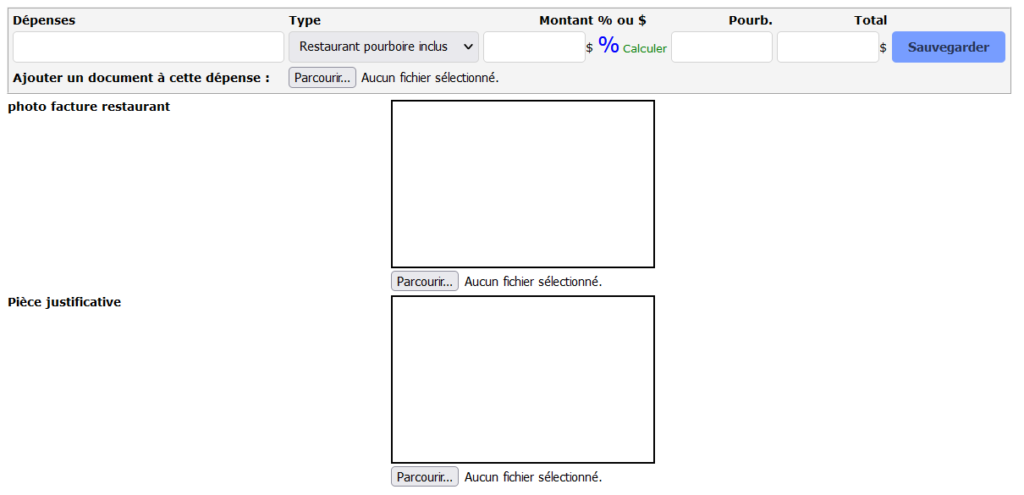Click the Calculer link
Viewport: 1024px width, 495px height.
click(645, 48)
